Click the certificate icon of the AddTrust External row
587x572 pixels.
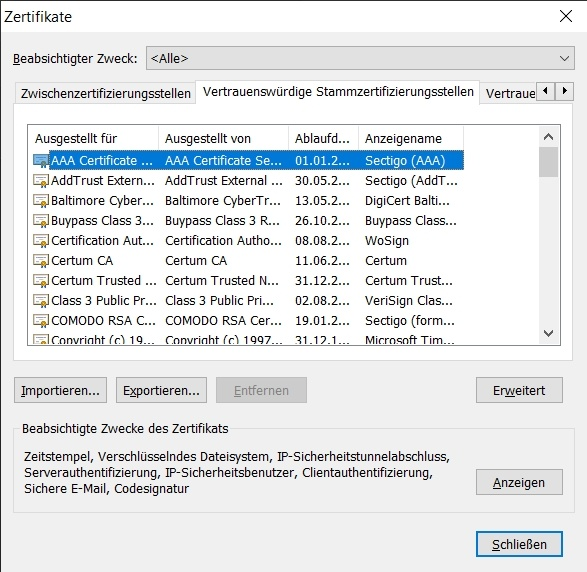(x=41, y=181)
